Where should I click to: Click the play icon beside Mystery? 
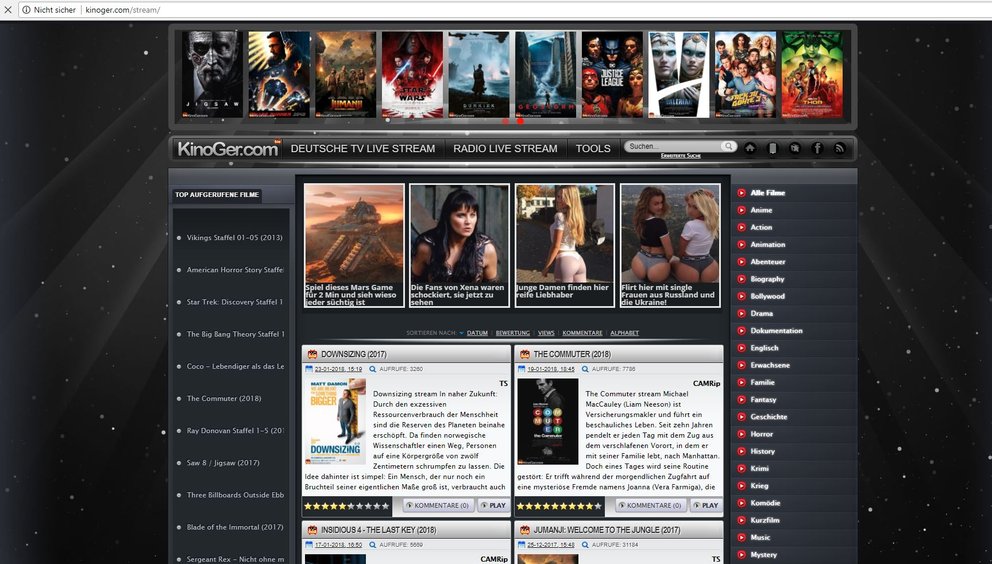pyautogui.click(x=741, y=555)
